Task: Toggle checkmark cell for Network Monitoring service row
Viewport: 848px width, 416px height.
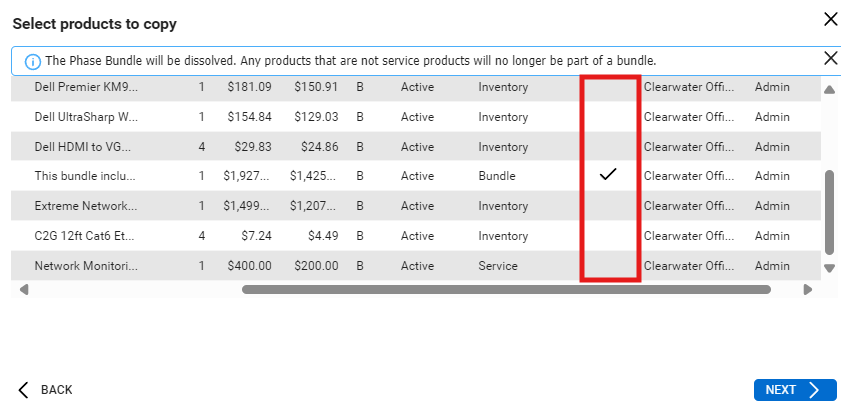Action: [608, 266]
